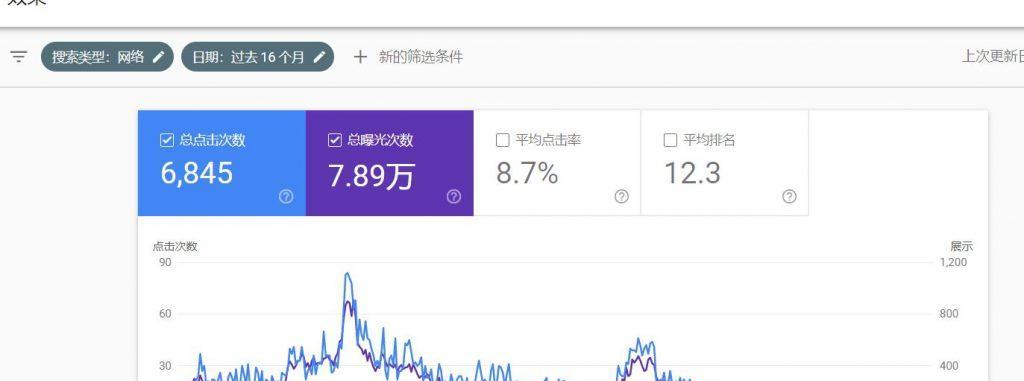
Task: Edit the 搜索类型: 网络 filter pencil
Action: click(158, 57)
